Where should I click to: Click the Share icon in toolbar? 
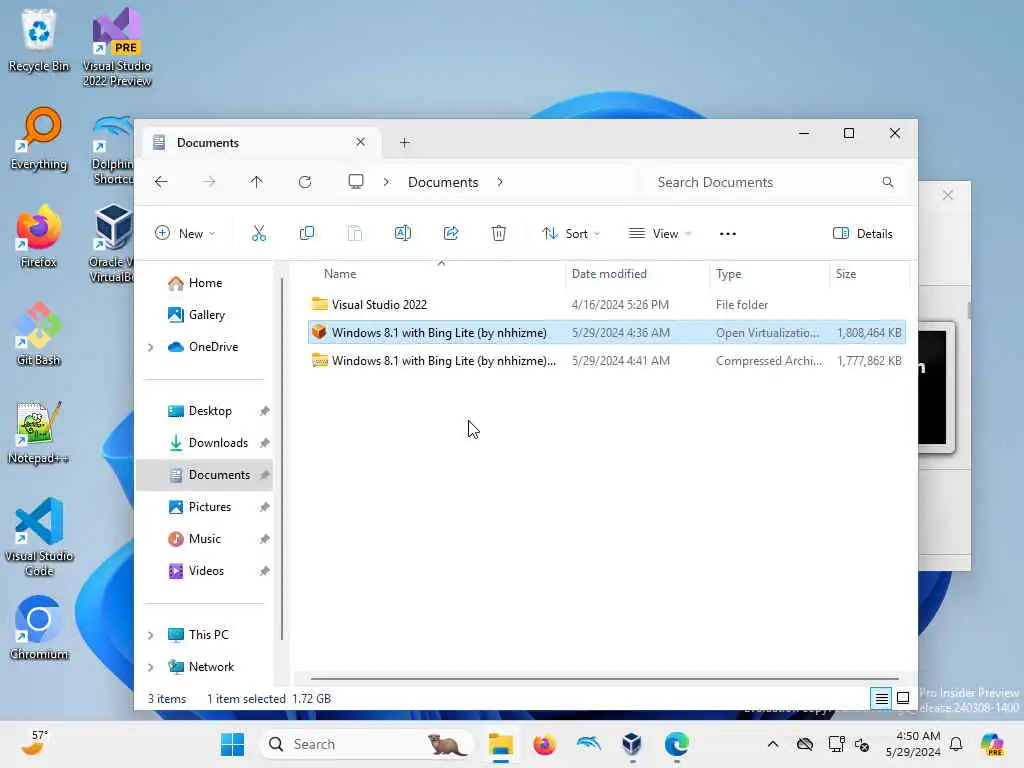click(451, 233)
